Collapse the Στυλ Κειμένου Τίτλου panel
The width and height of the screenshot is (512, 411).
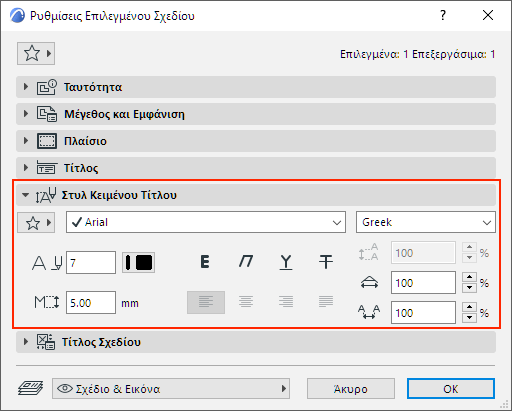256,195
